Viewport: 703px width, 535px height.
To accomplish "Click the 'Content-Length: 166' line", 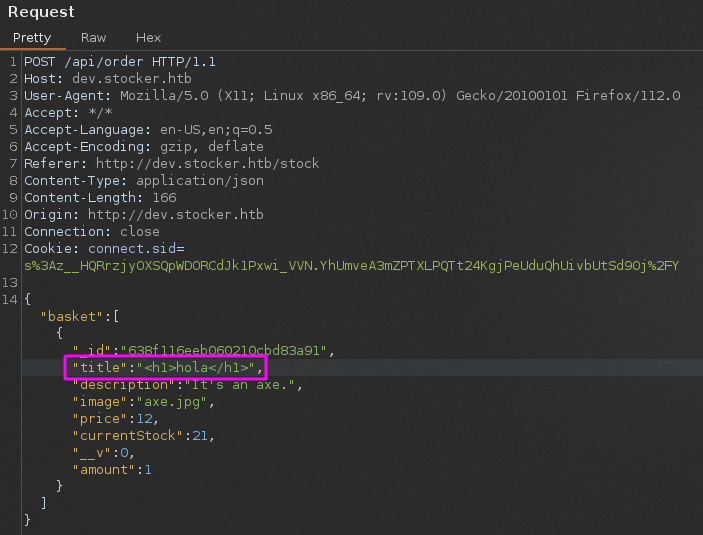I will coord(100,197).
